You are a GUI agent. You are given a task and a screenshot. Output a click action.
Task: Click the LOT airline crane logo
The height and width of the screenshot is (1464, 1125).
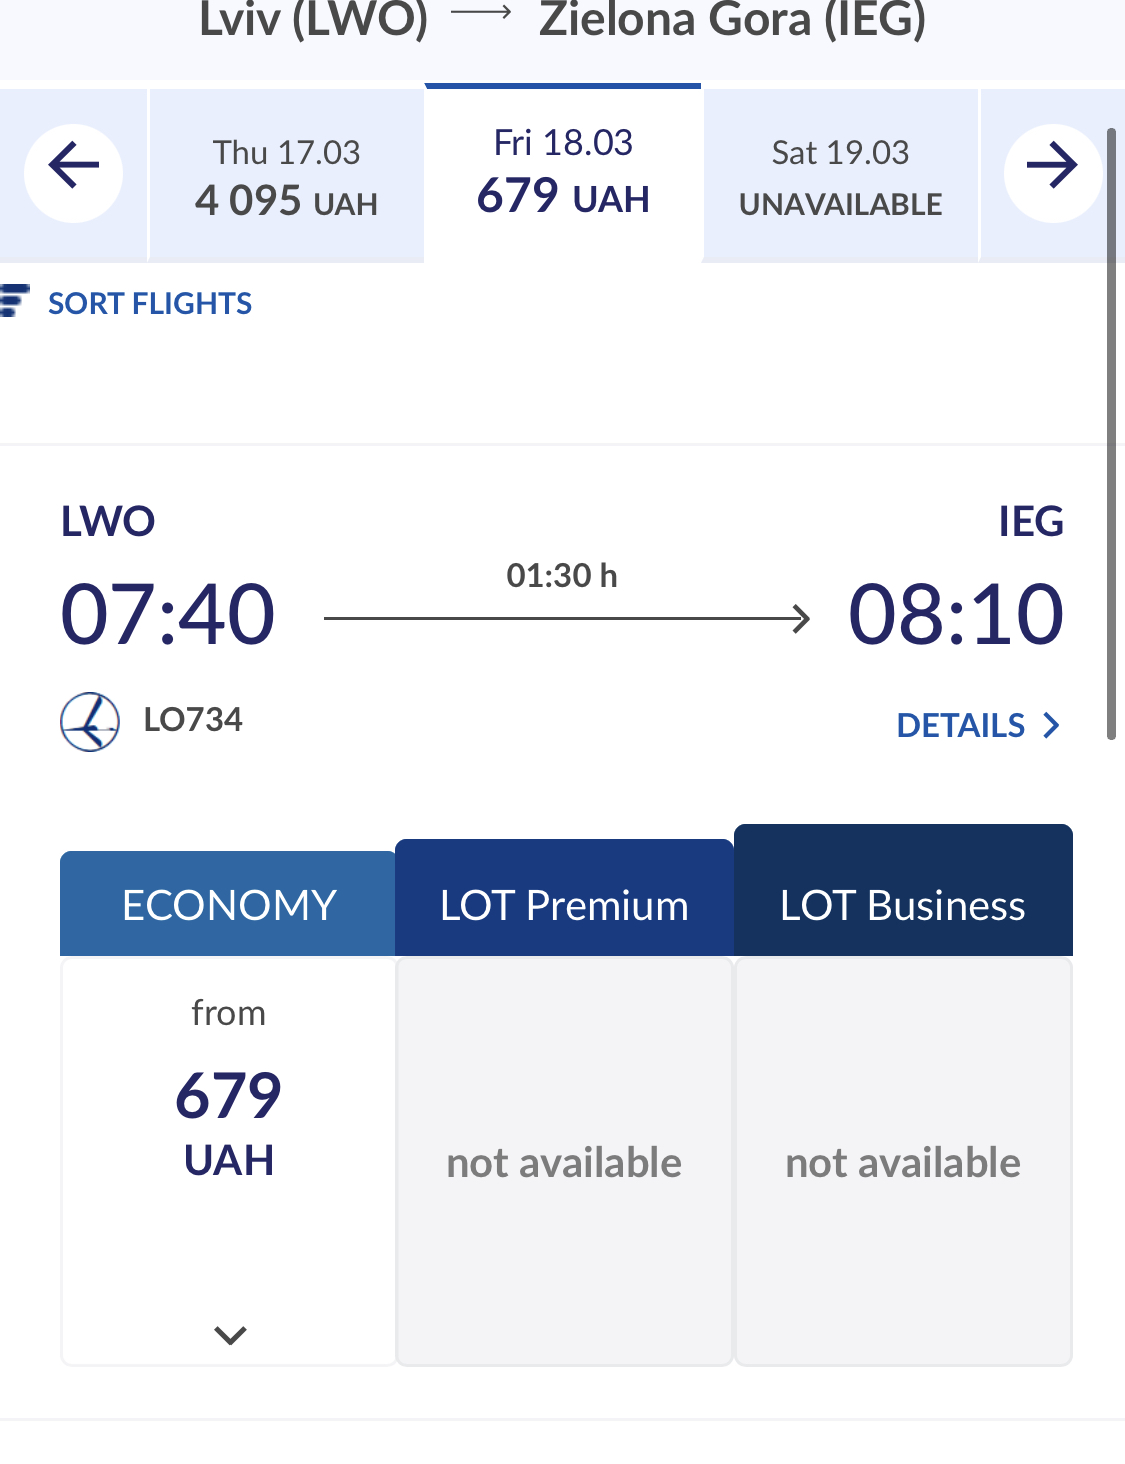(x=90, y=721)
